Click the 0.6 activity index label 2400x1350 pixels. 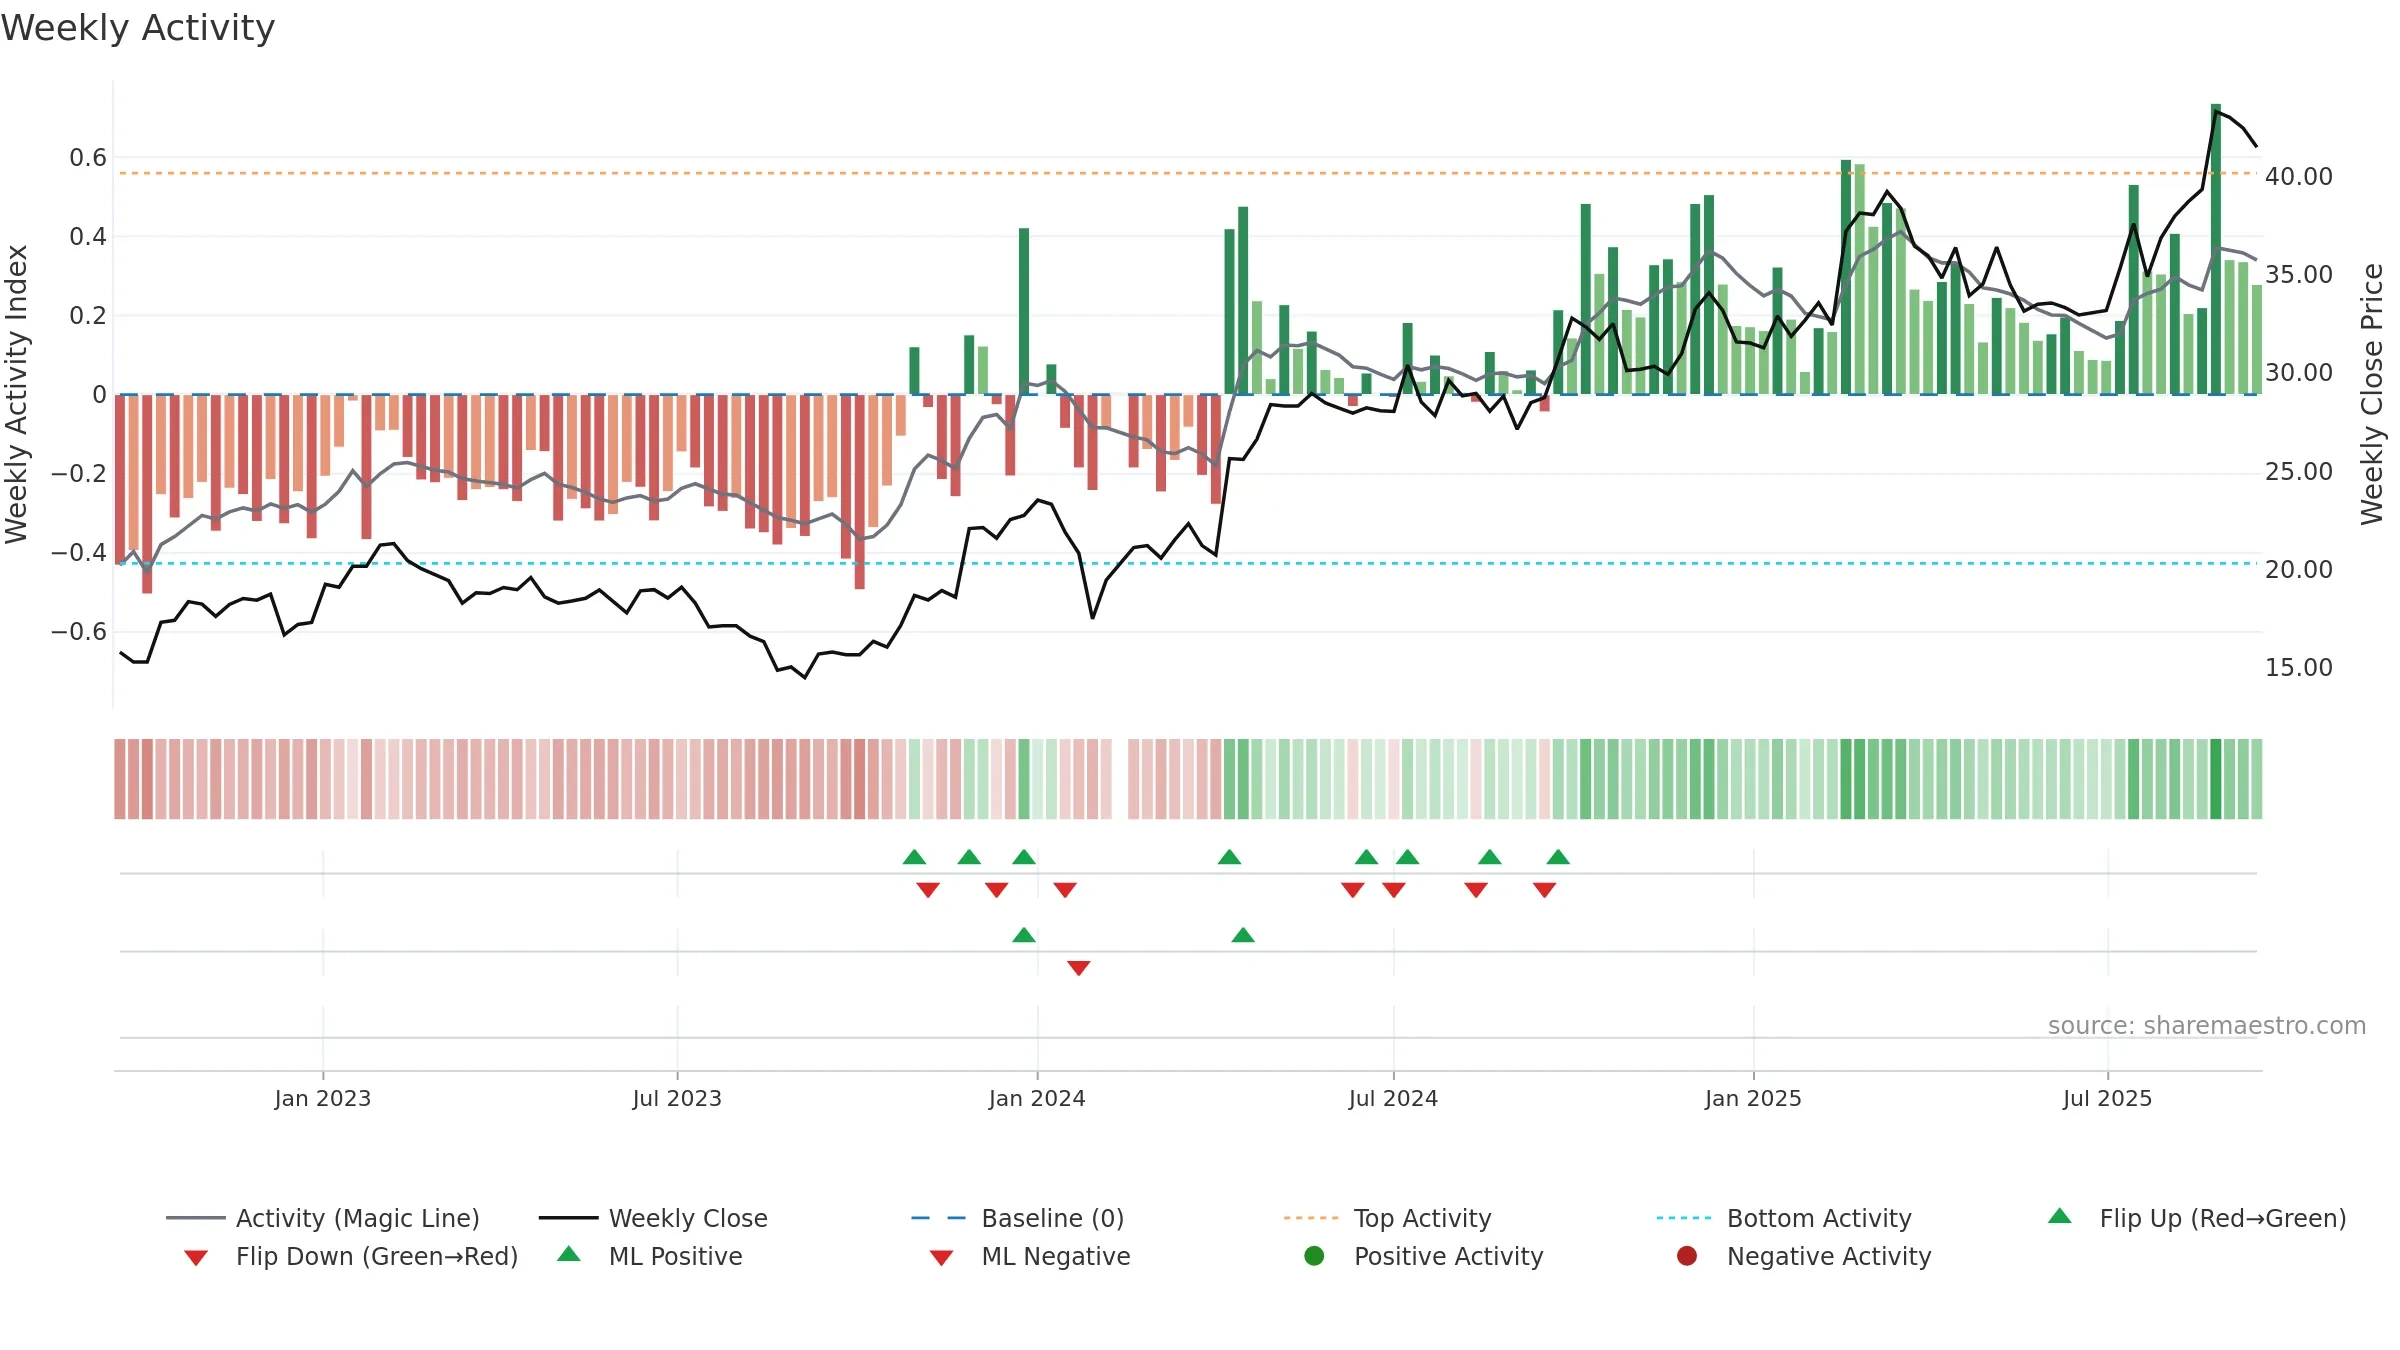point(88,157)
